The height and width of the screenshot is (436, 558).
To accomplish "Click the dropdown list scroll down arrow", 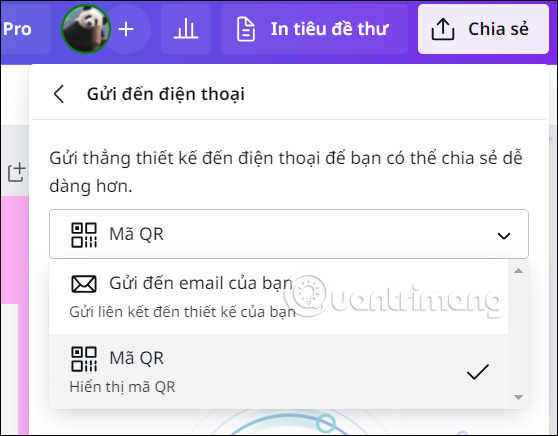I will 518,397.
